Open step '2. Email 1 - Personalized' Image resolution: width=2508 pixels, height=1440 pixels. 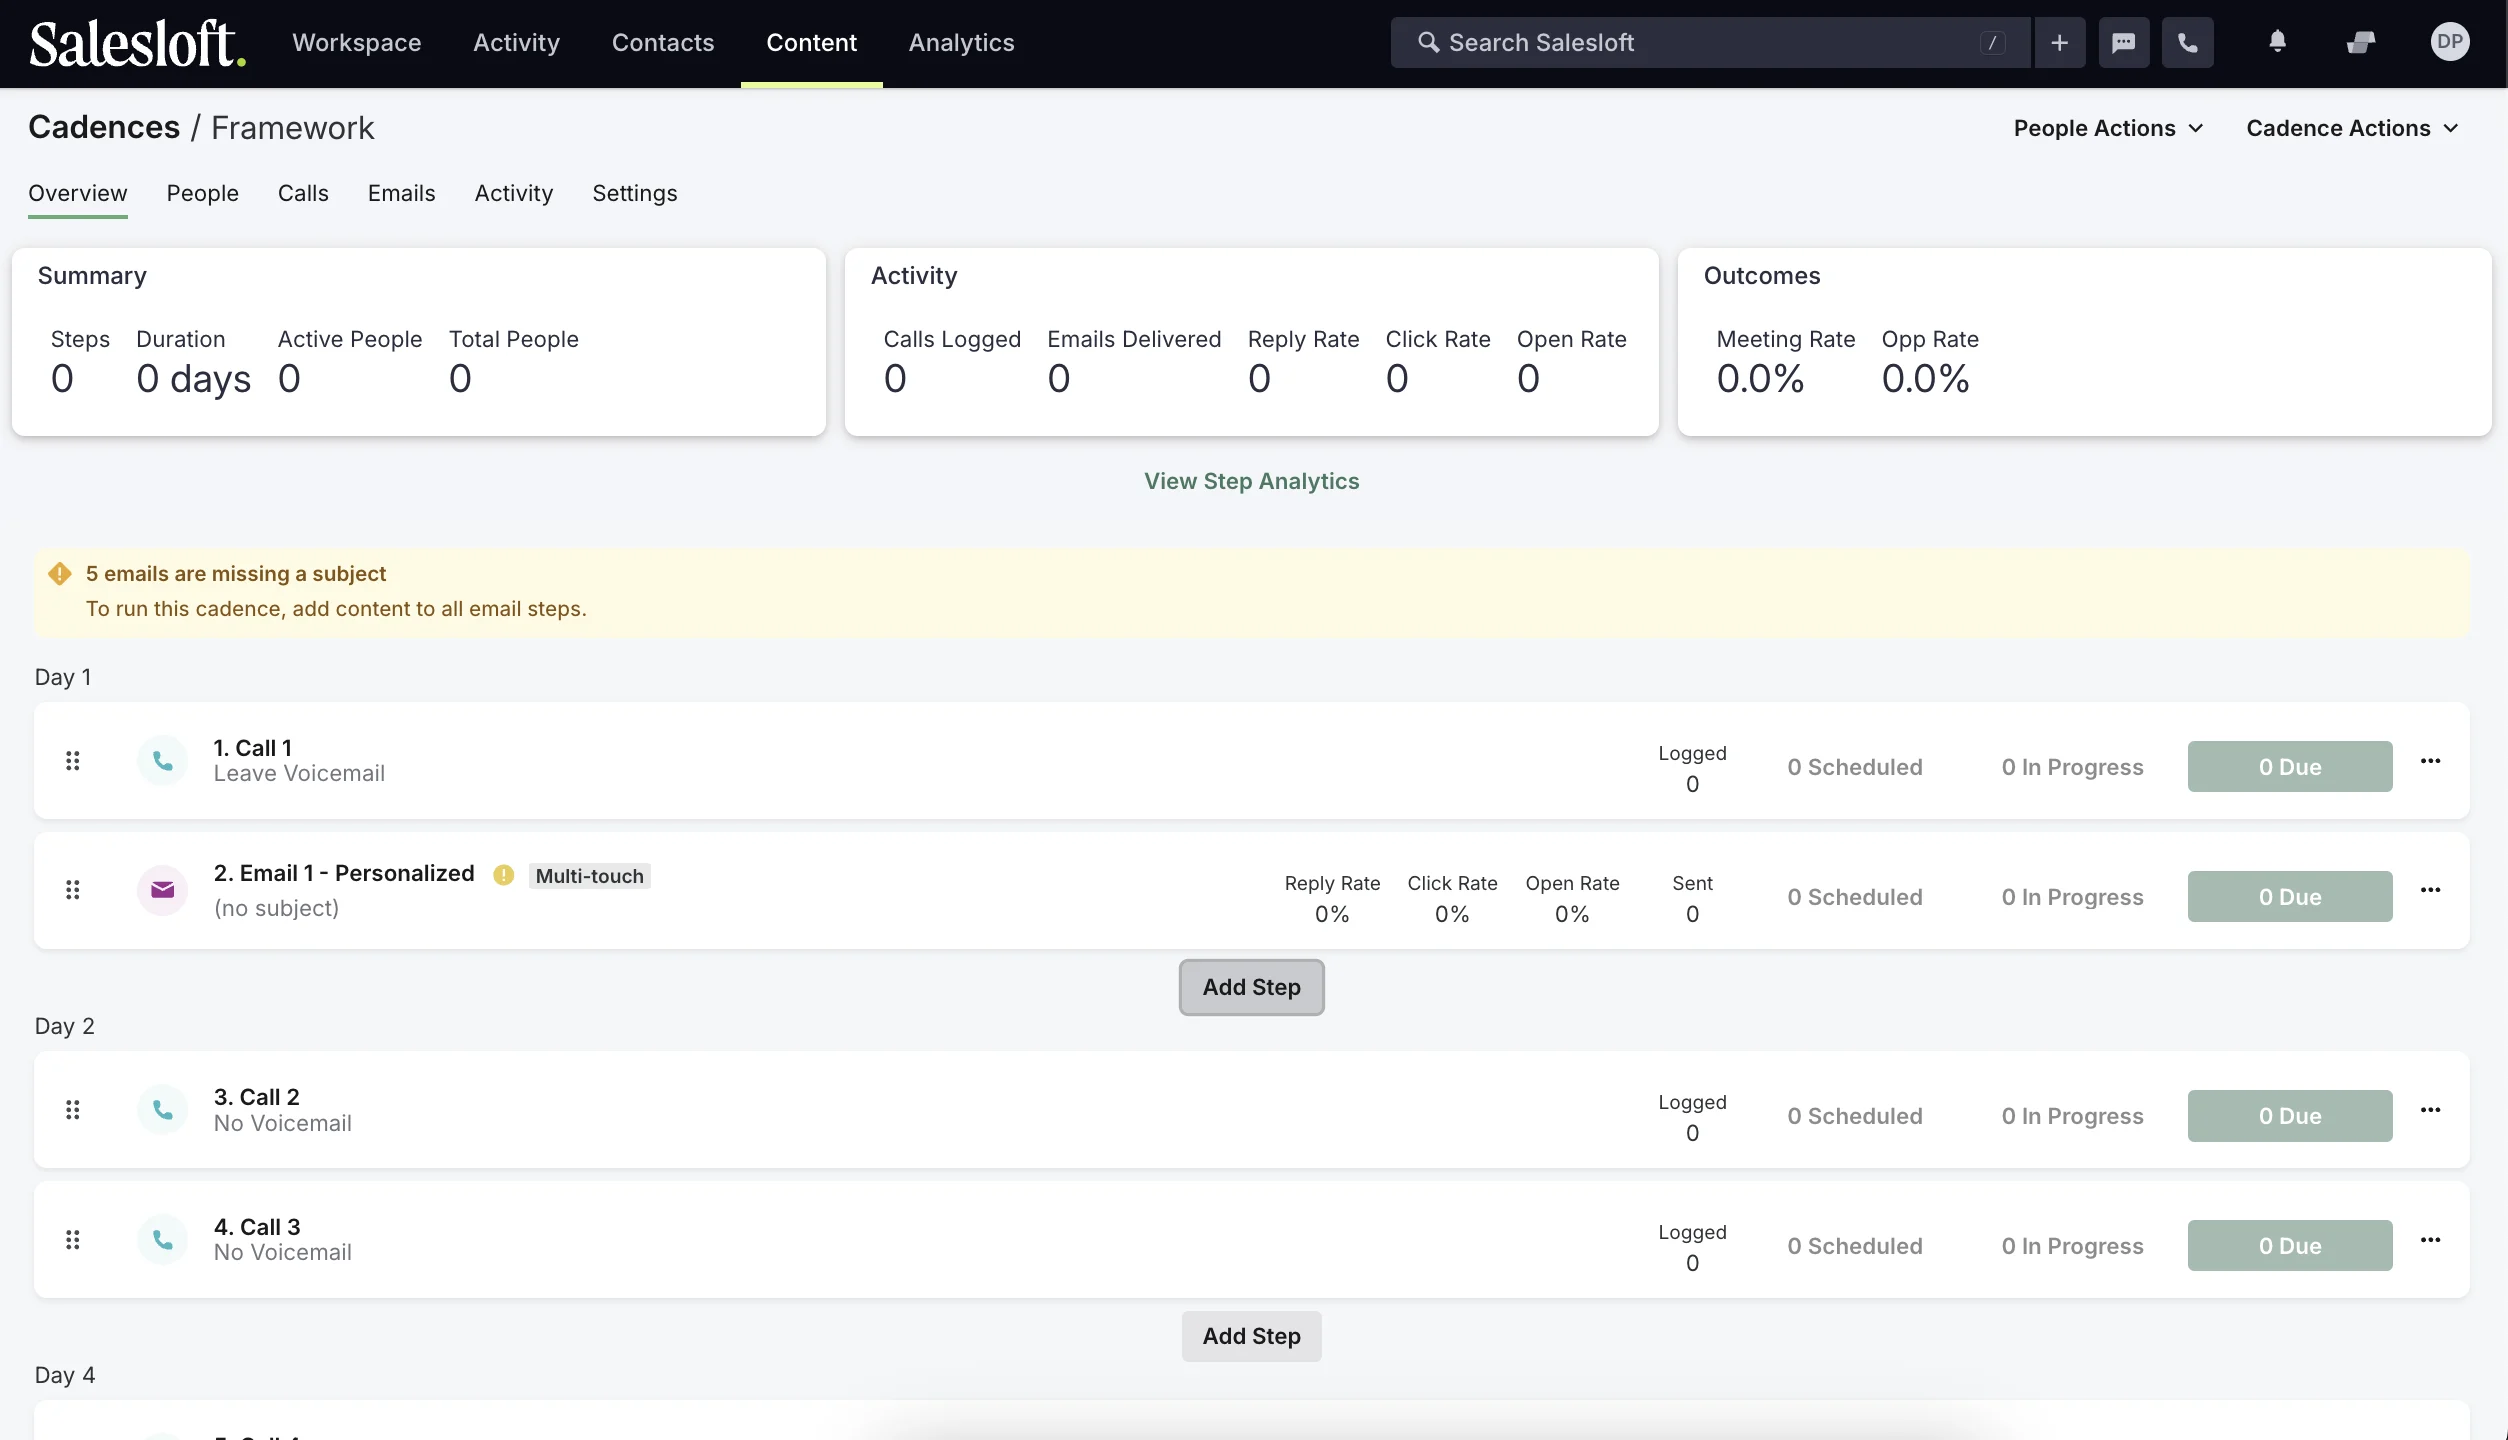(343, 873)
